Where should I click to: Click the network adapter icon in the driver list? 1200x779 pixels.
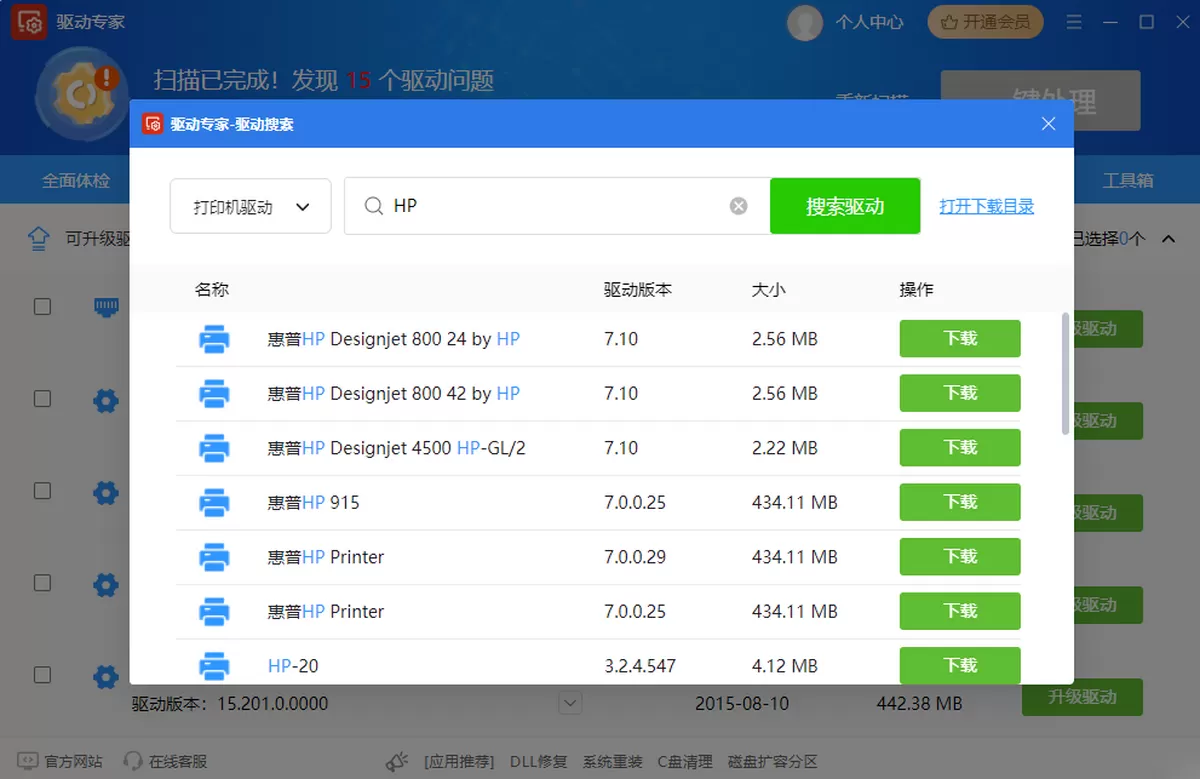106,307
